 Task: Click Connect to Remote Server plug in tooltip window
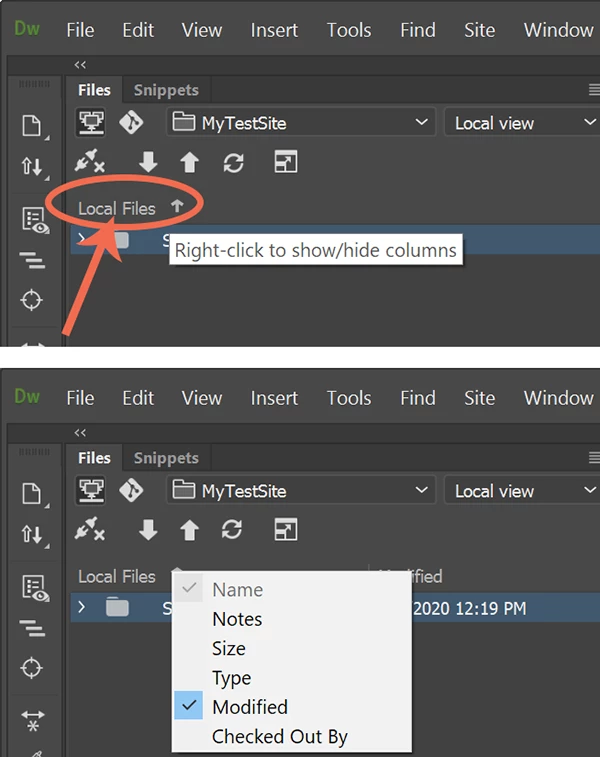tap(90, 161)
